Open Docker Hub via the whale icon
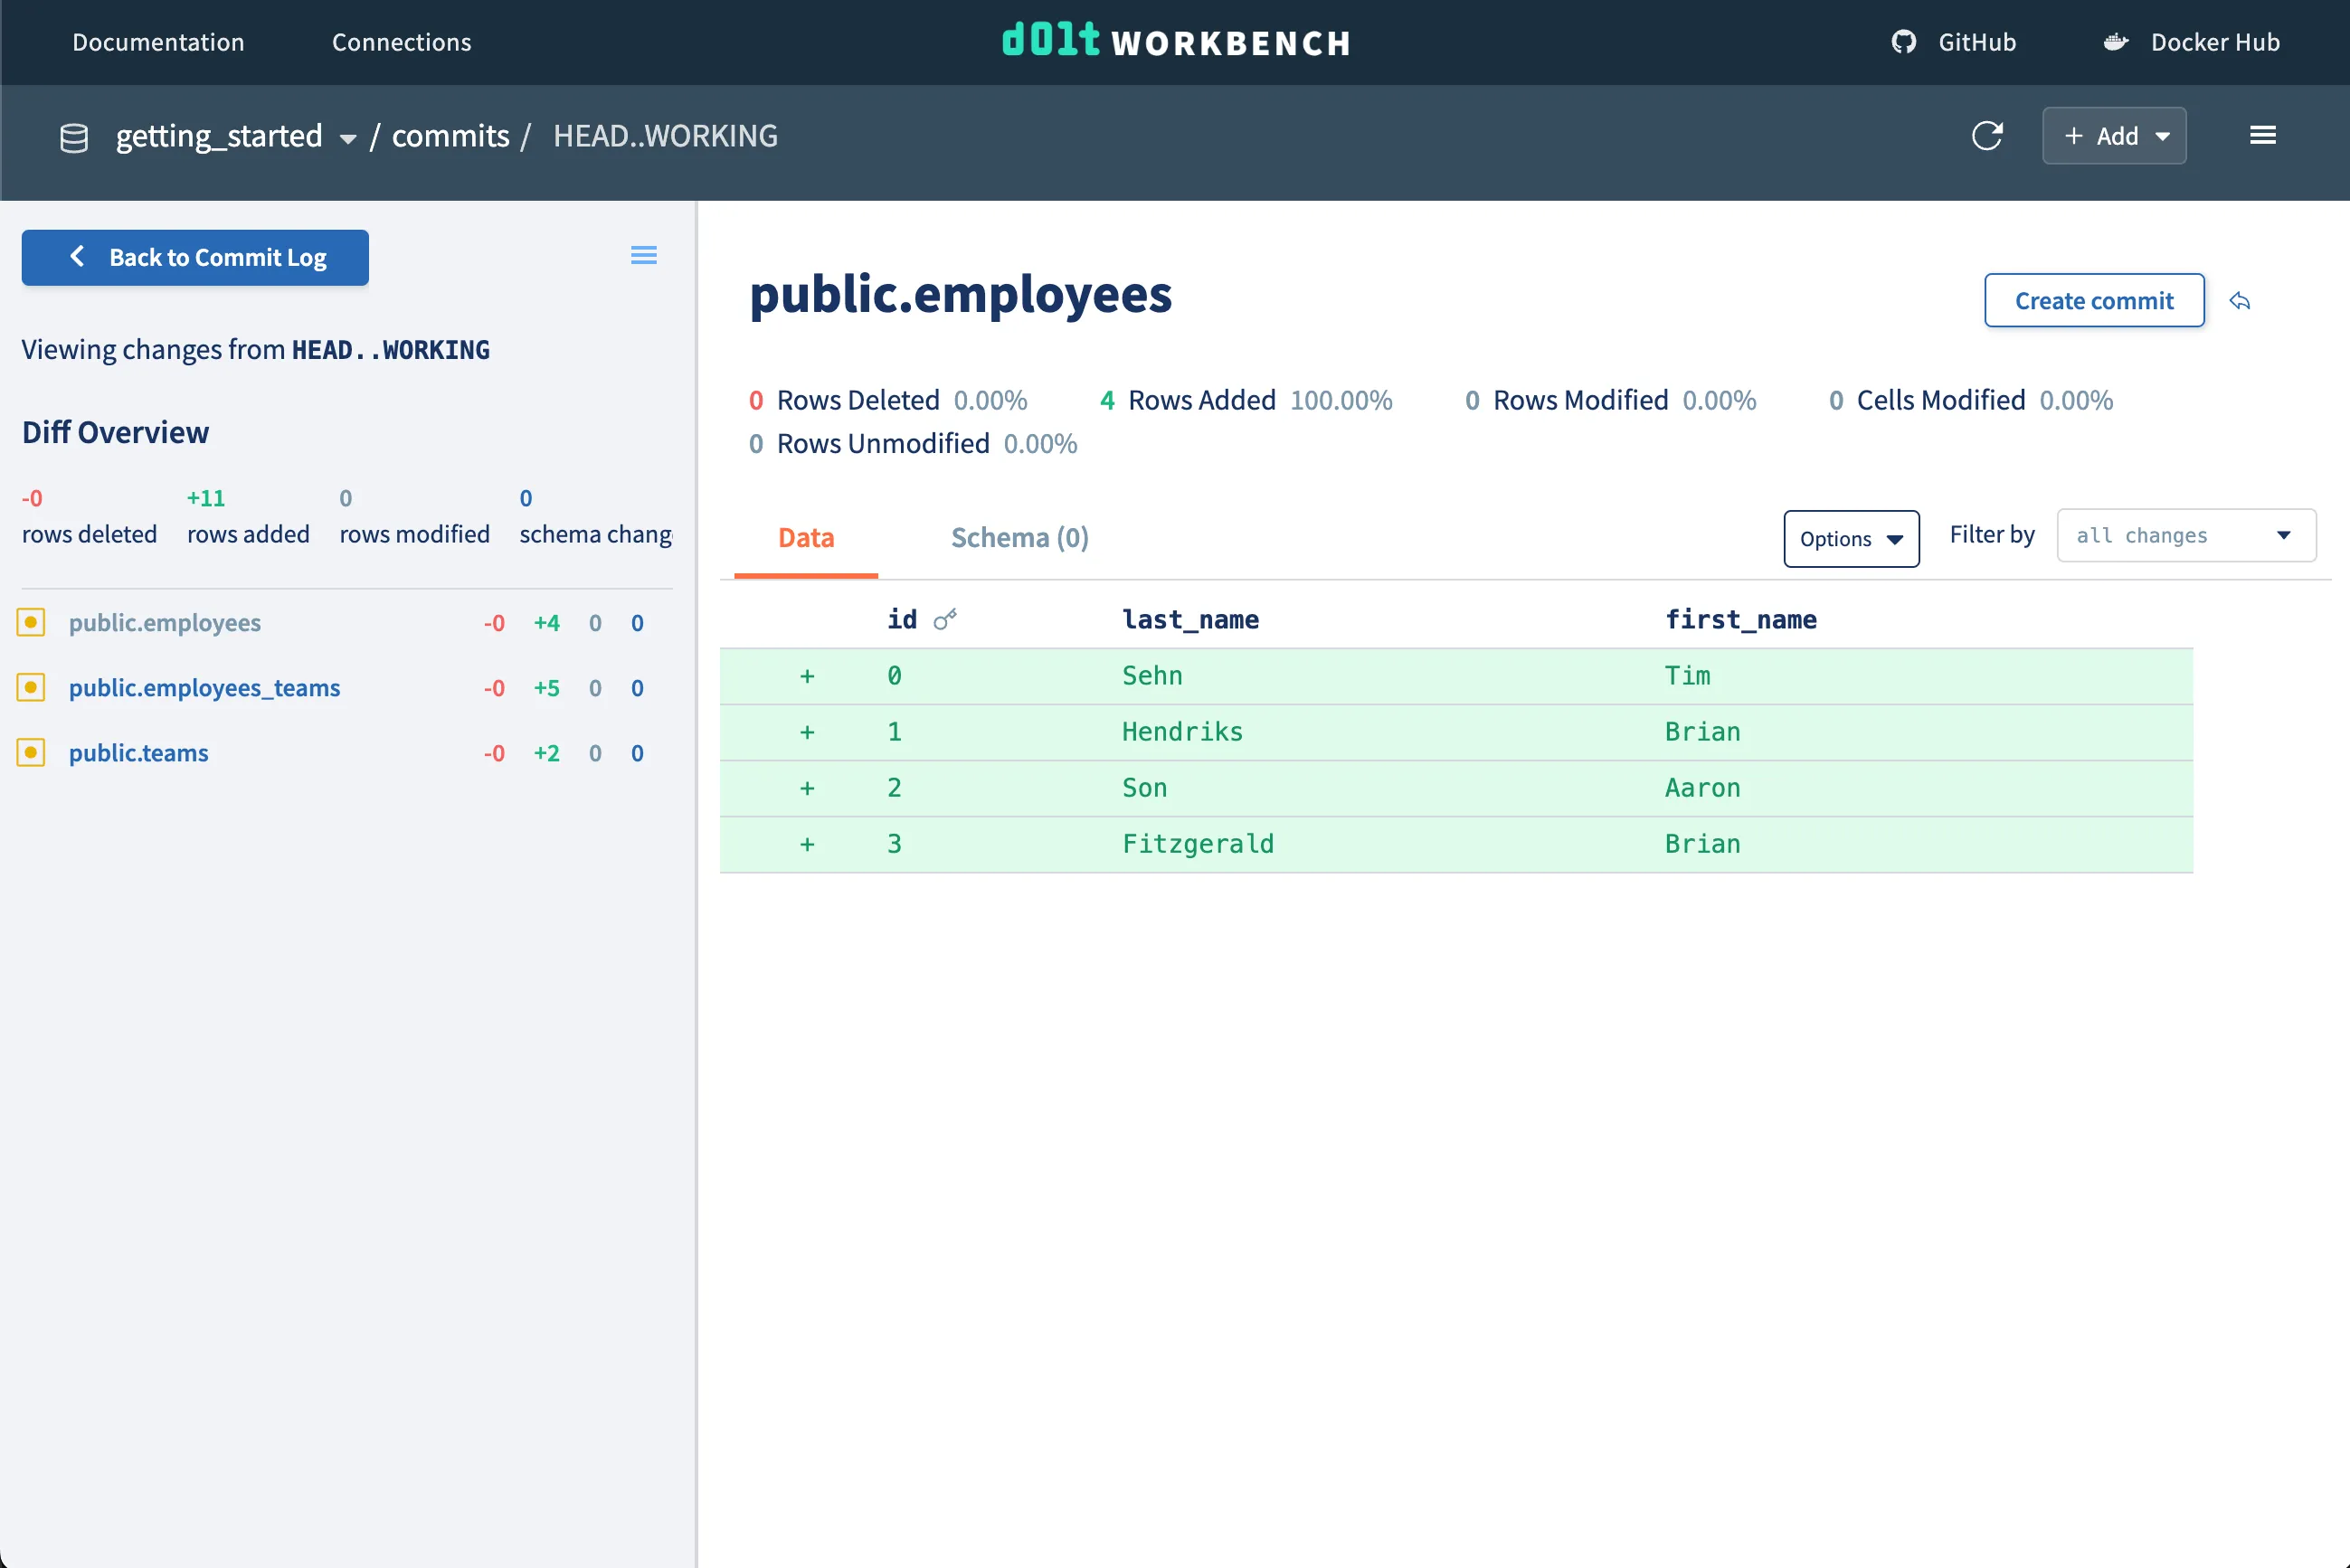The height and width of the screenshot is (1568, 2350). point(2116,42)
